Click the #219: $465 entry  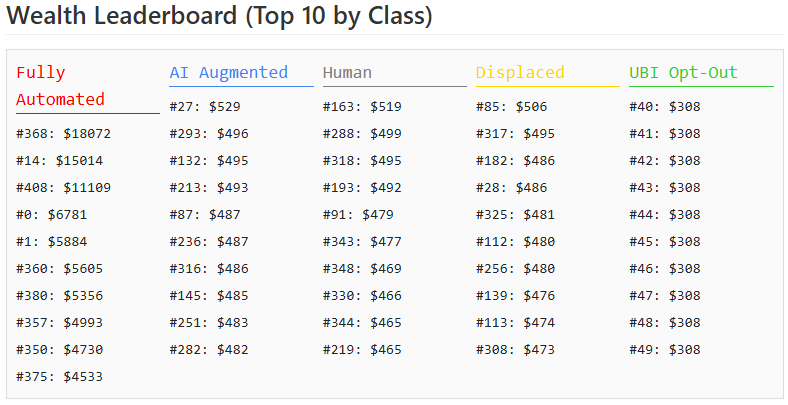362,350
